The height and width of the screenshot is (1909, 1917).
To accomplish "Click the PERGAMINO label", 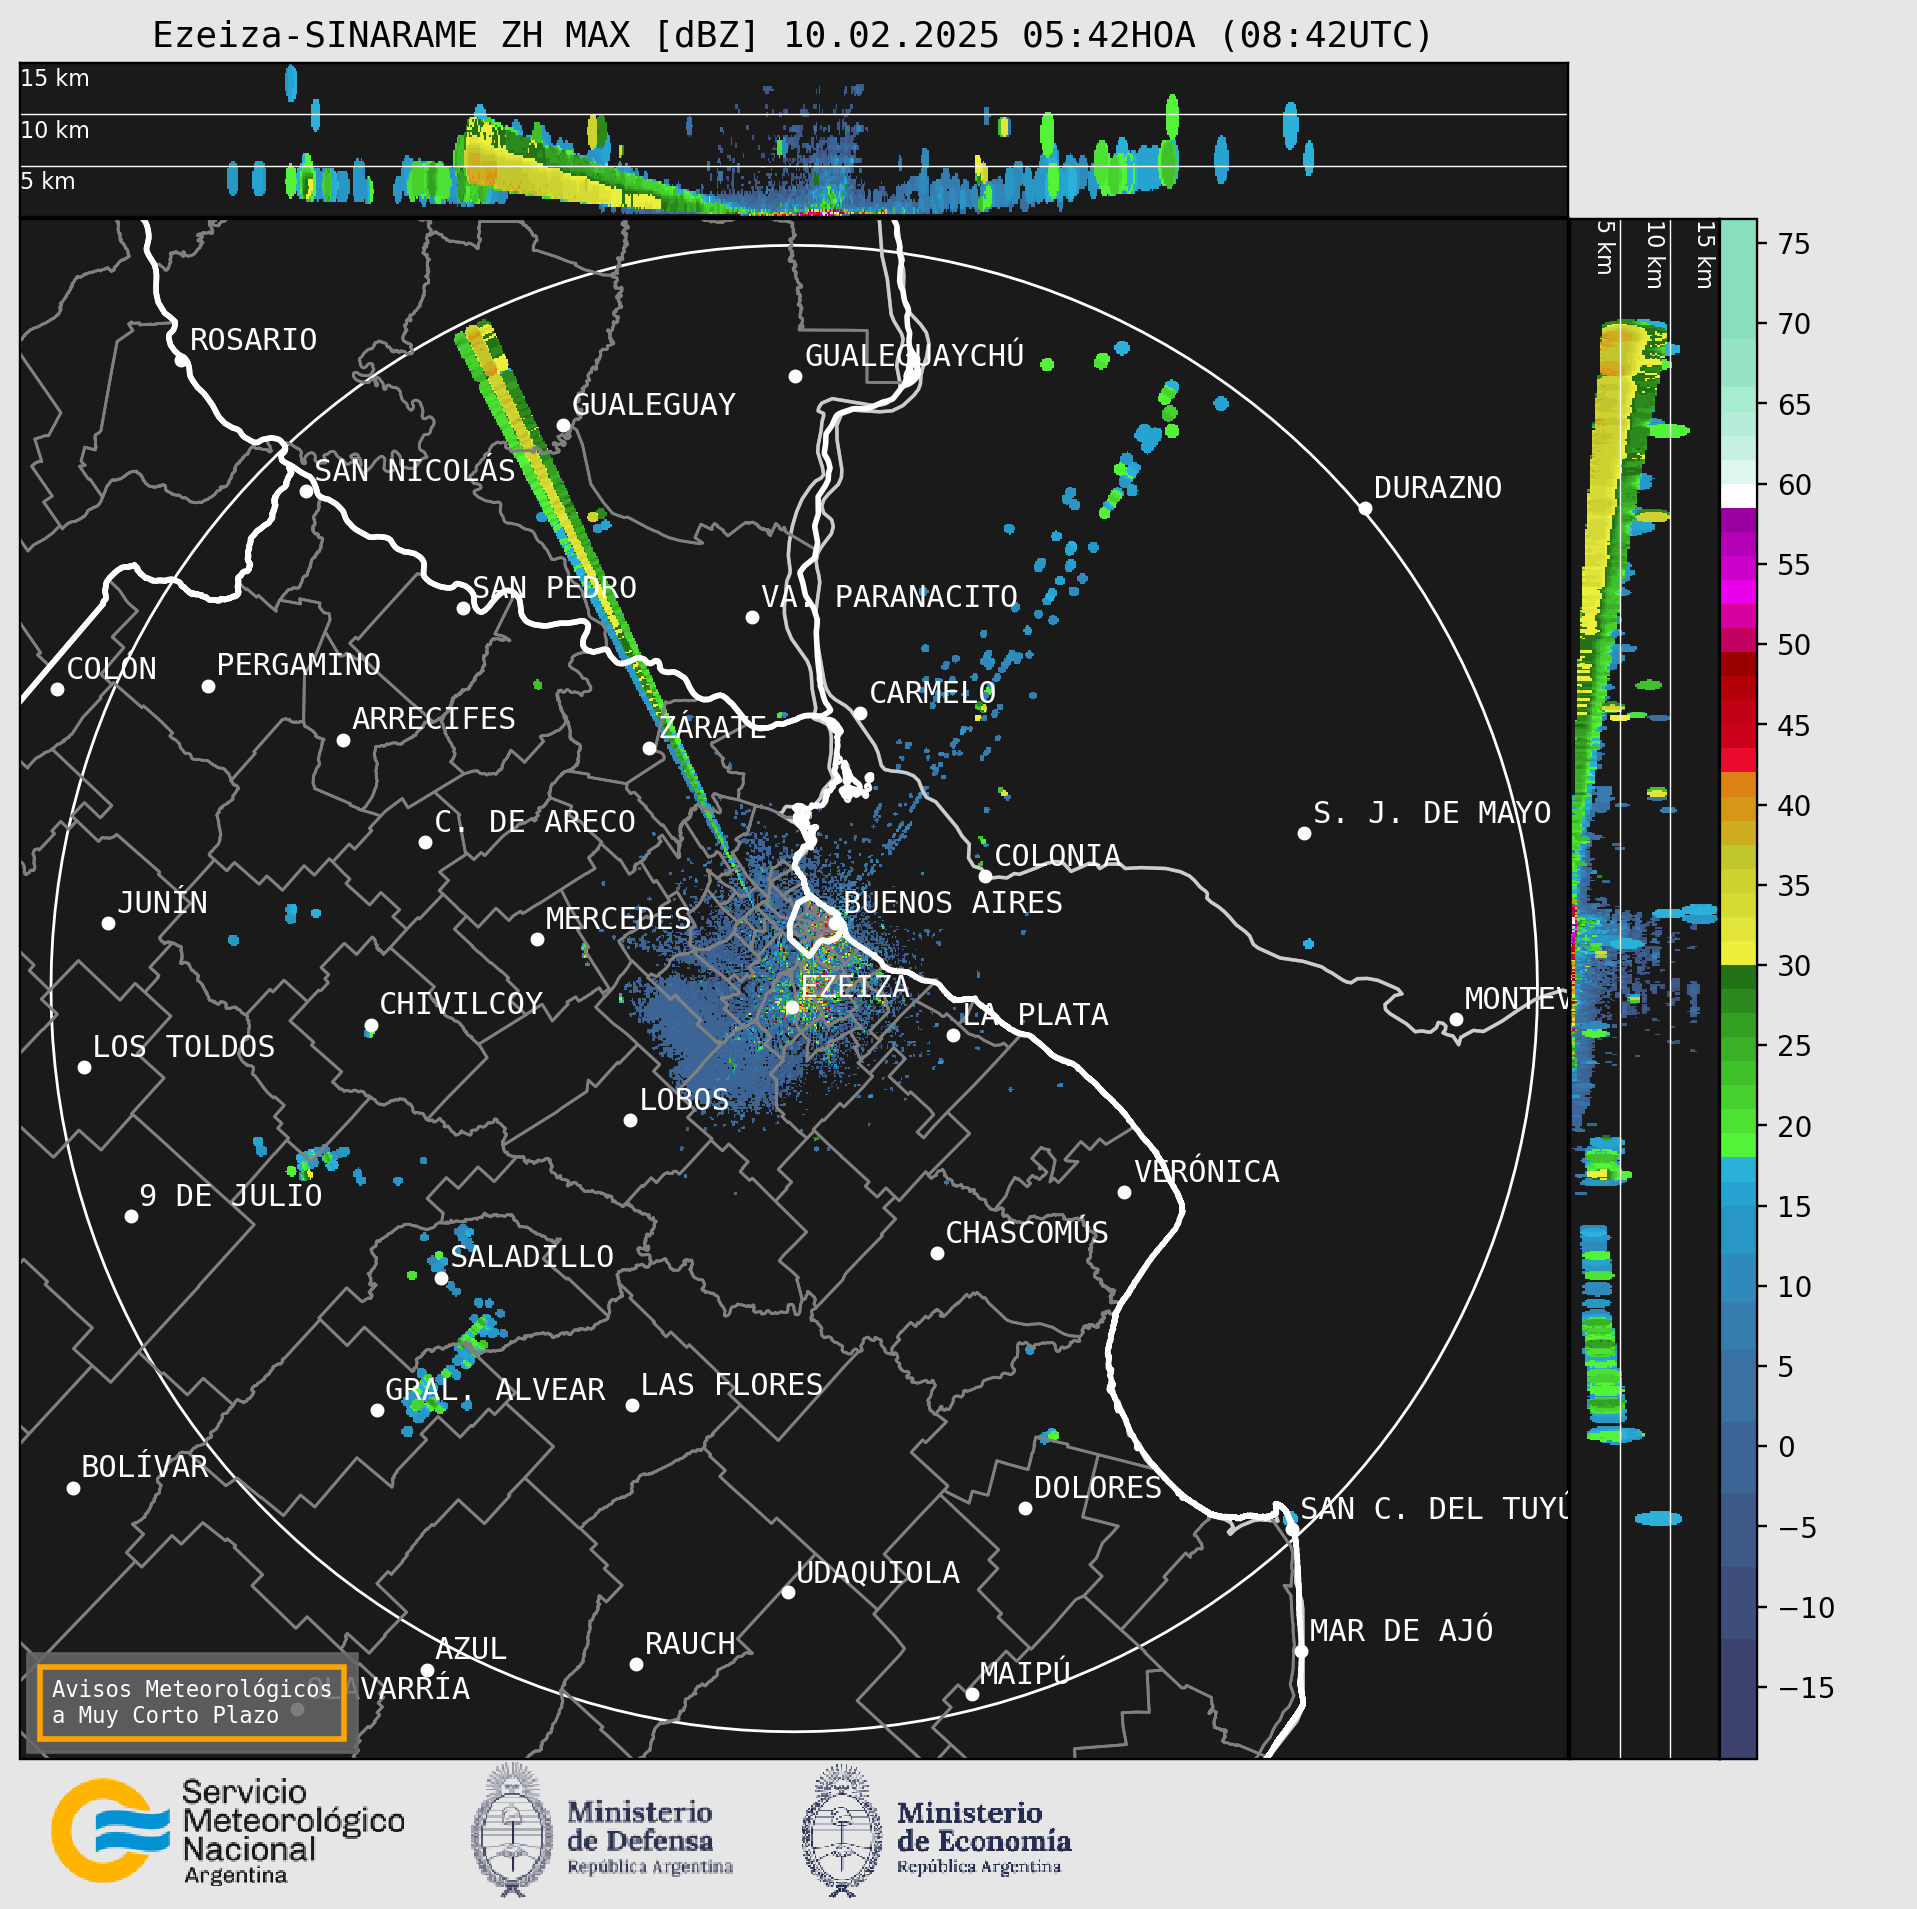I will (298, 665).
